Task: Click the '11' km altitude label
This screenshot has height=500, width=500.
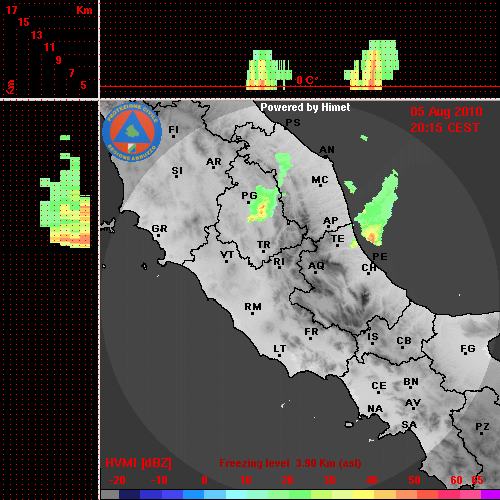Action: [49, 47]
